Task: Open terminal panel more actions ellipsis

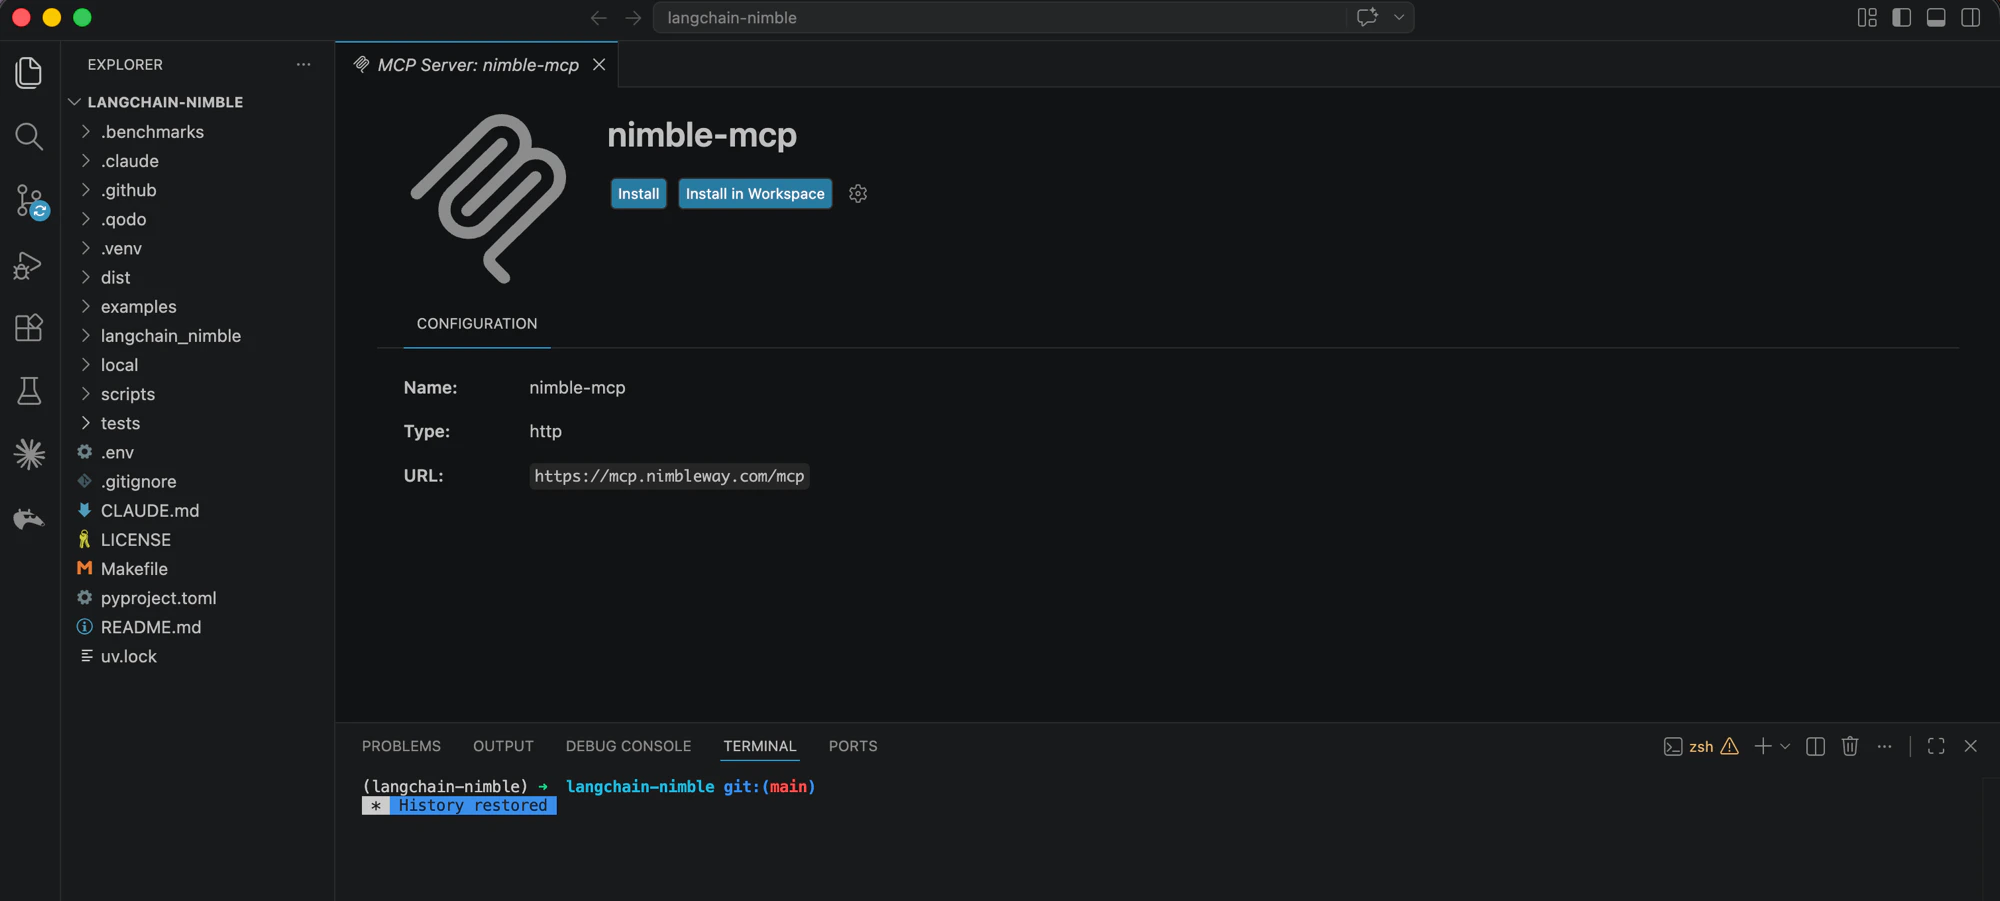Action: pyautogui.click(x=1884, y=746)
